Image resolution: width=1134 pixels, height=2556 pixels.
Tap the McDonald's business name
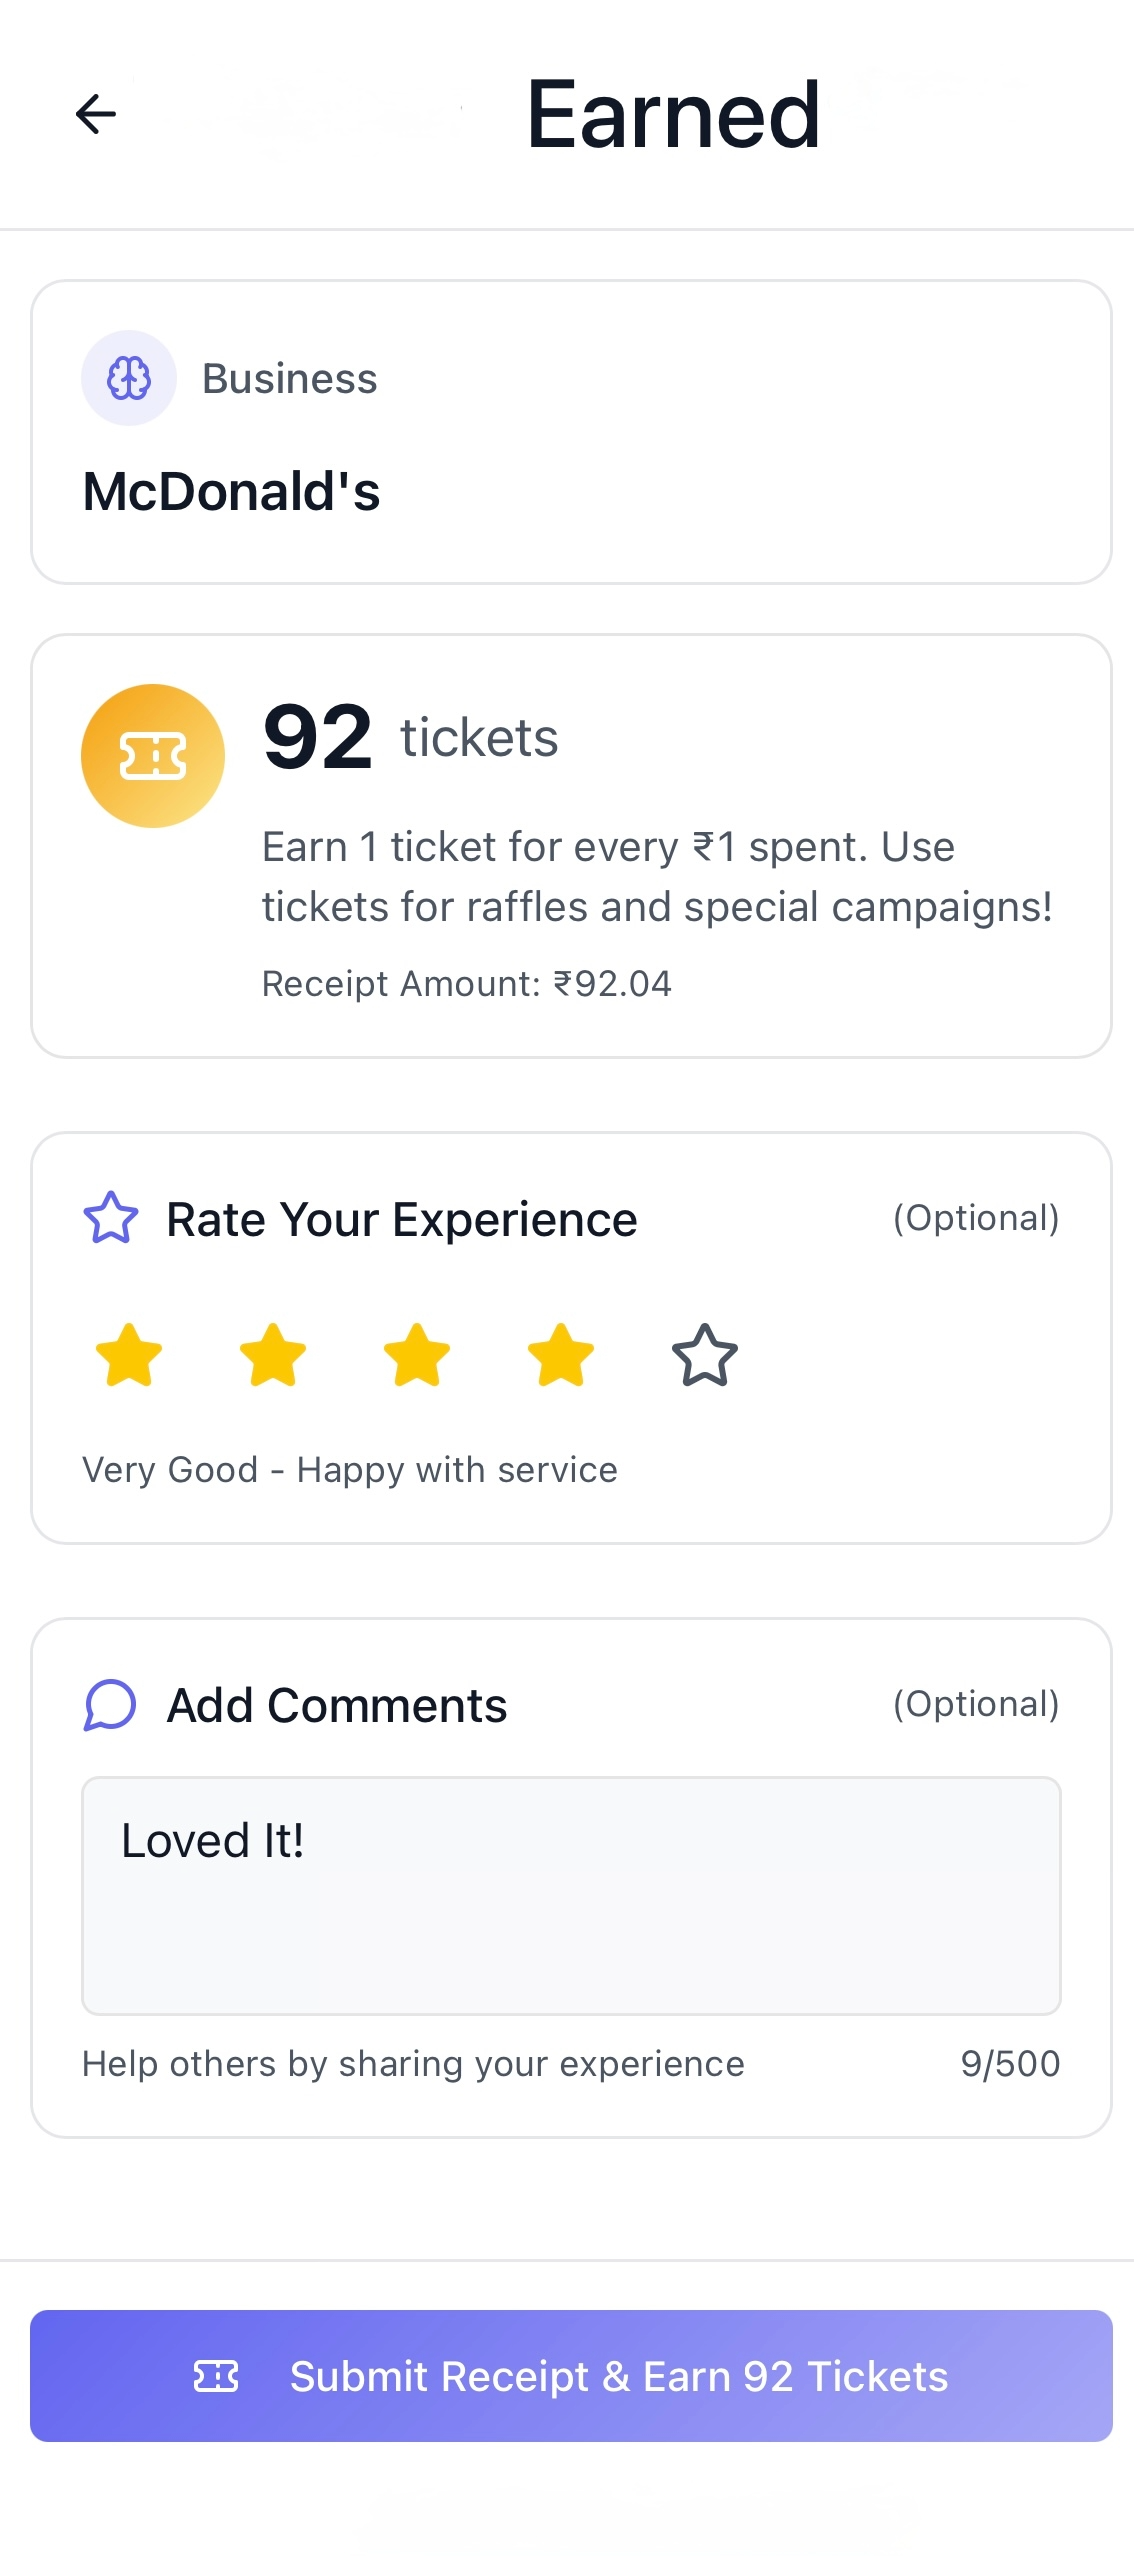pos(232,492)
